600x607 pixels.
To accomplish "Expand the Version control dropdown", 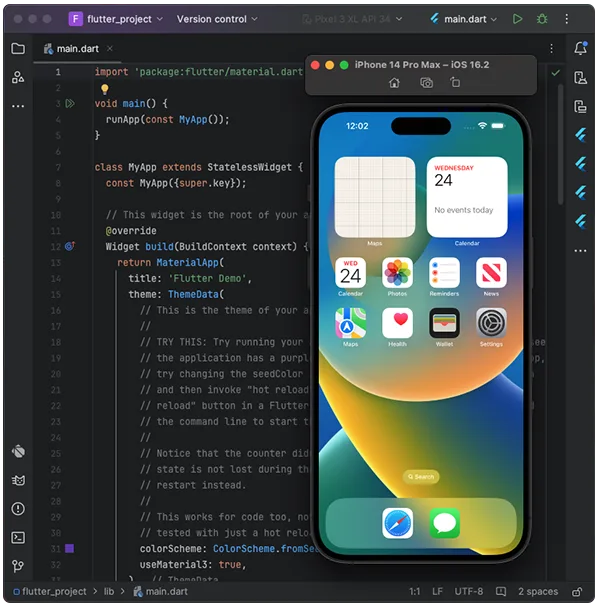I will 217,19.
